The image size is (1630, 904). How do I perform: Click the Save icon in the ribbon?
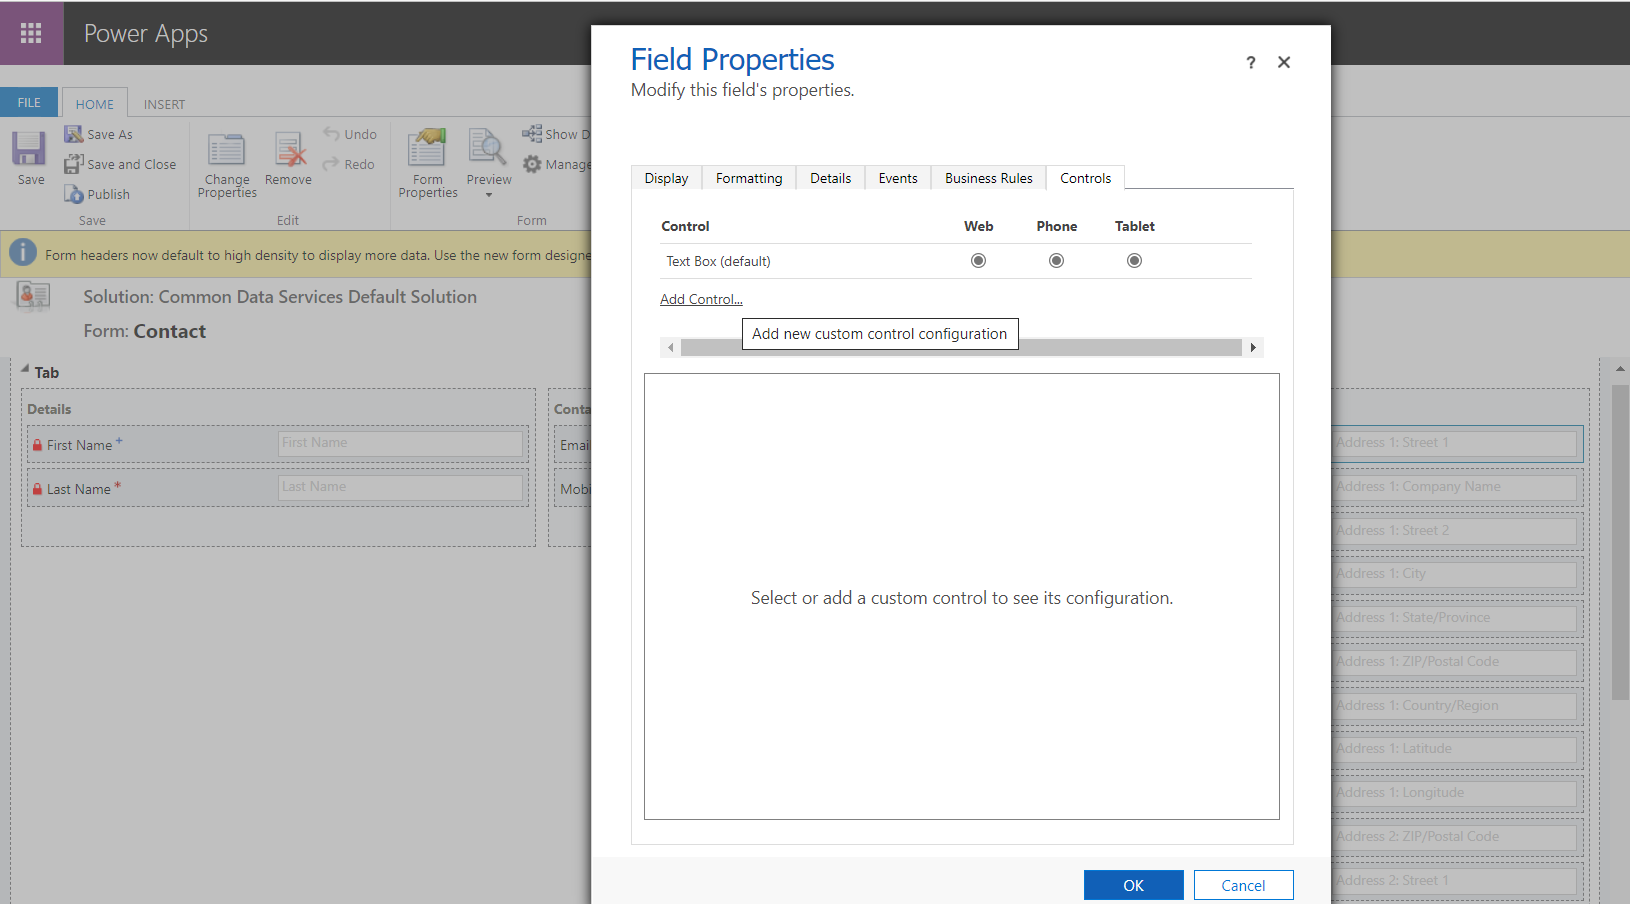coord(29,149)
